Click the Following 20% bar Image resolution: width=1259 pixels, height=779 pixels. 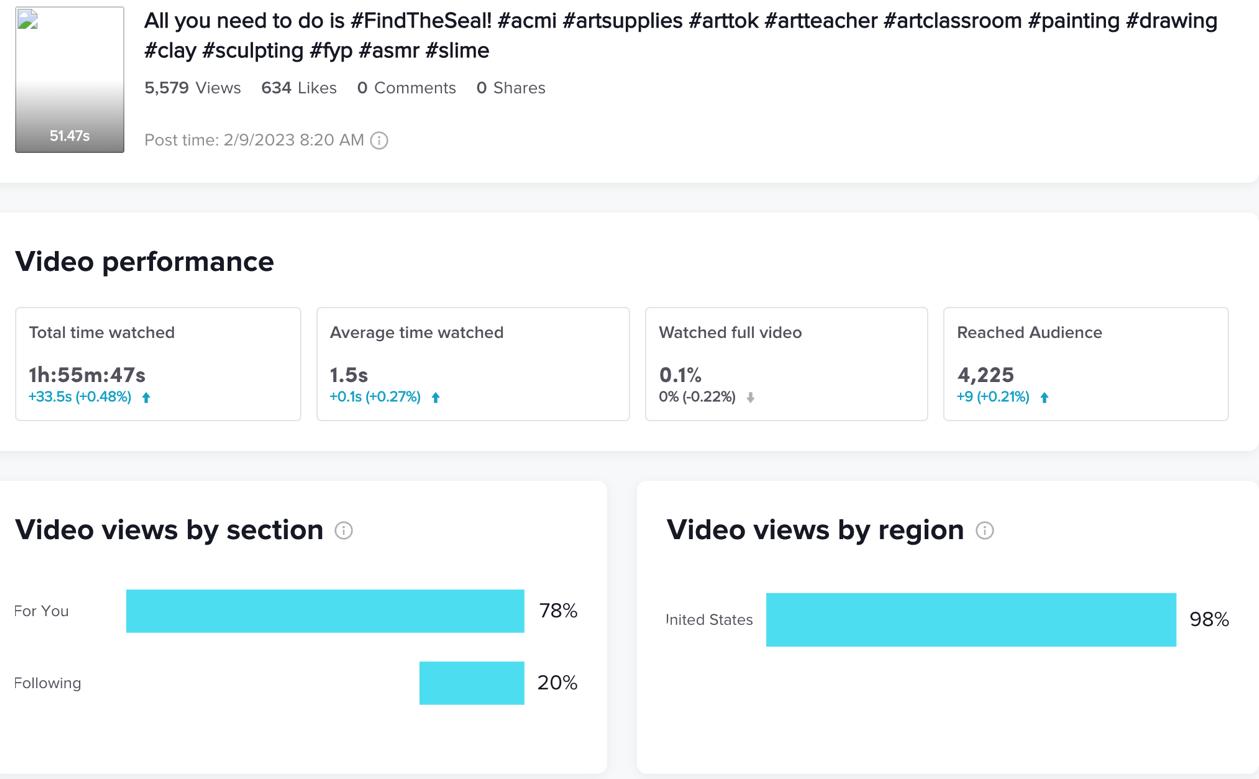tap(471, 683)
